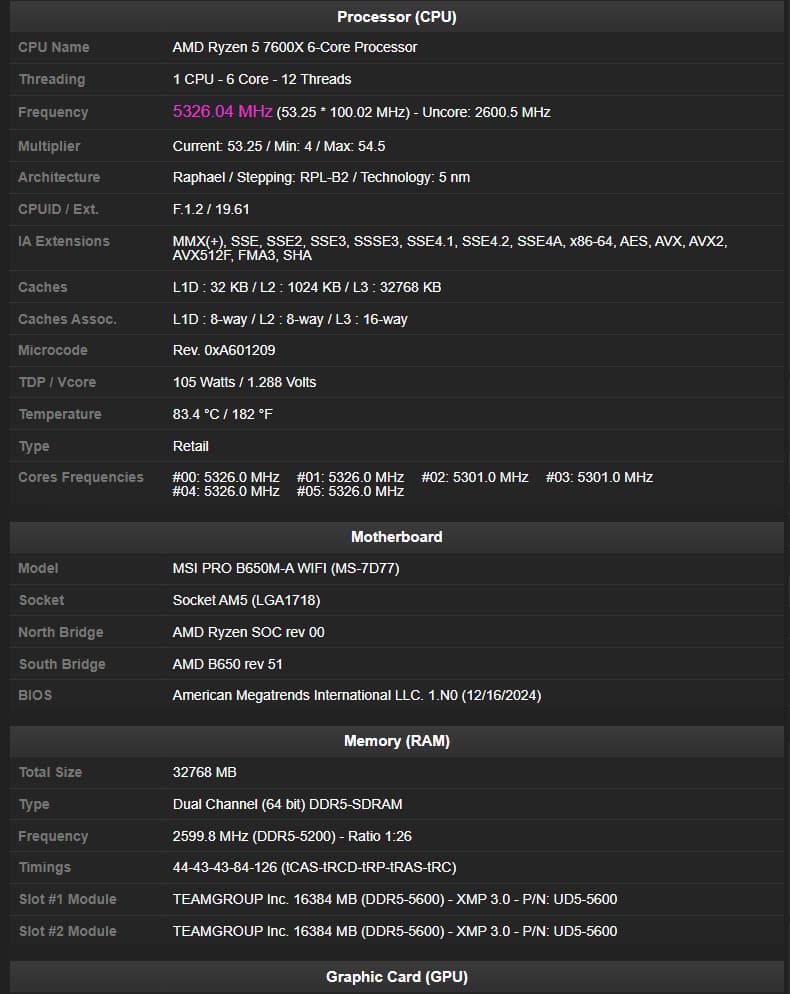The width and height of the screenshot is (790, 994).
Task: Click the TDP / Vcore row label
Action: [x=57, y=382]
